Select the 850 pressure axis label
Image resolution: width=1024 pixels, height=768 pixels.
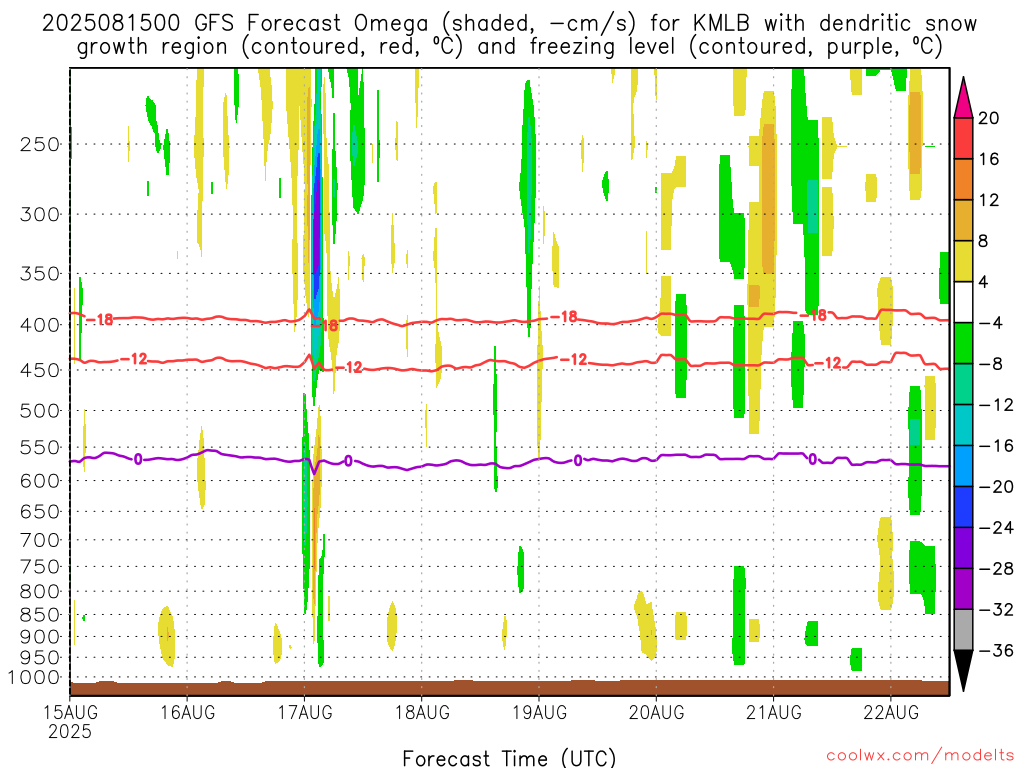[40, 615]
